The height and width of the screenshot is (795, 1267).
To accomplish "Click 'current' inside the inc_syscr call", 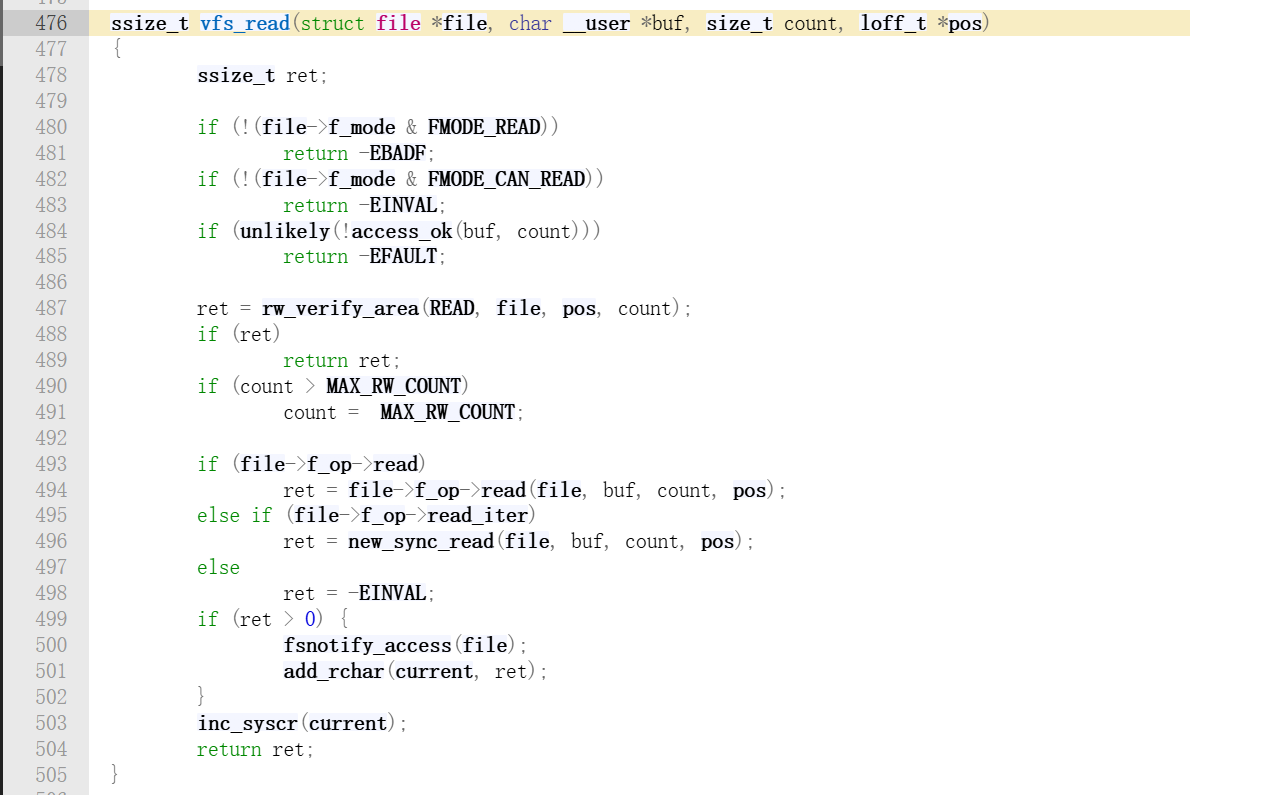I will pos(349,723).
